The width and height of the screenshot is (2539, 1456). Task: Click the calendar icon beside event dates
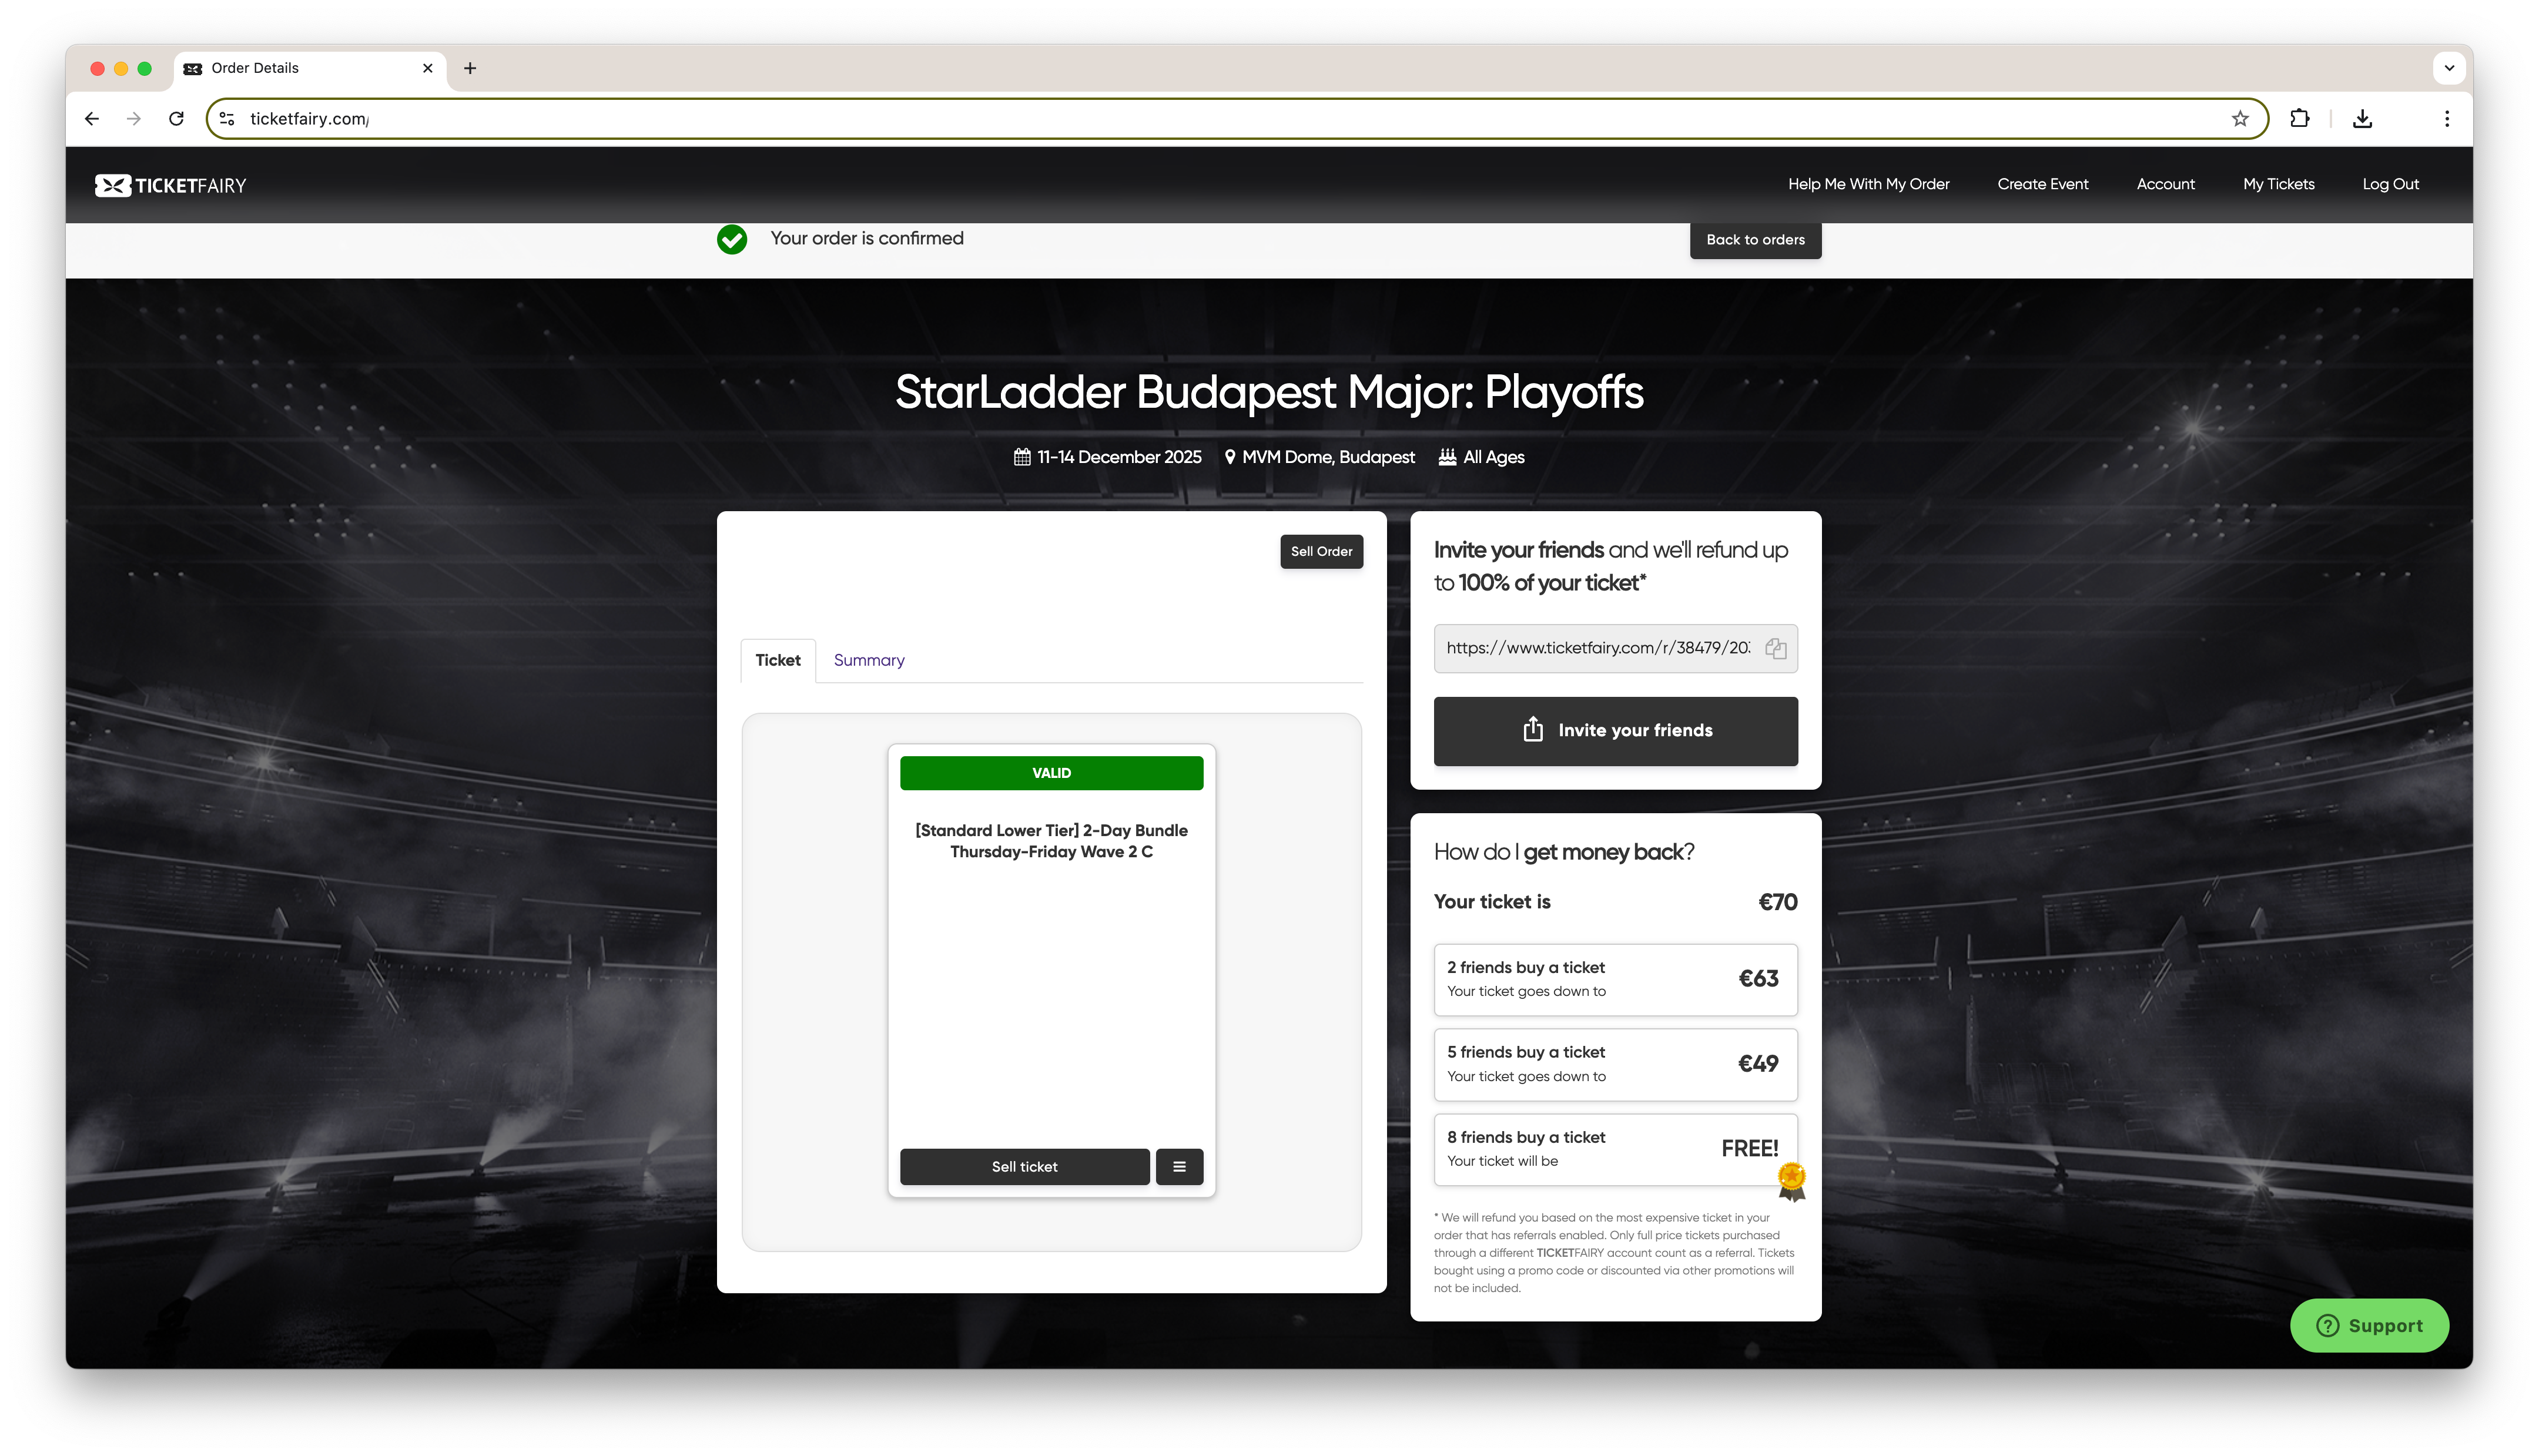point(1021,457)
